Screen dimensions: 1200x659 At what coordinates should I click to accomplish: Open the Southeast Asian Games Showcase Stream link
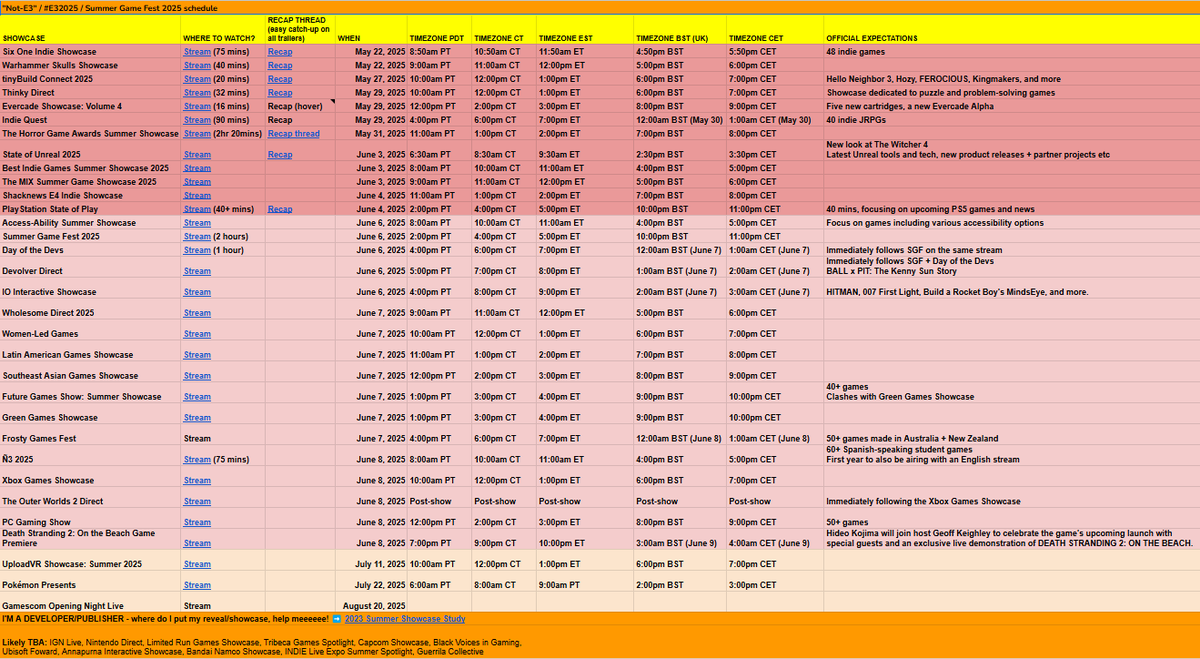(197, 376)
